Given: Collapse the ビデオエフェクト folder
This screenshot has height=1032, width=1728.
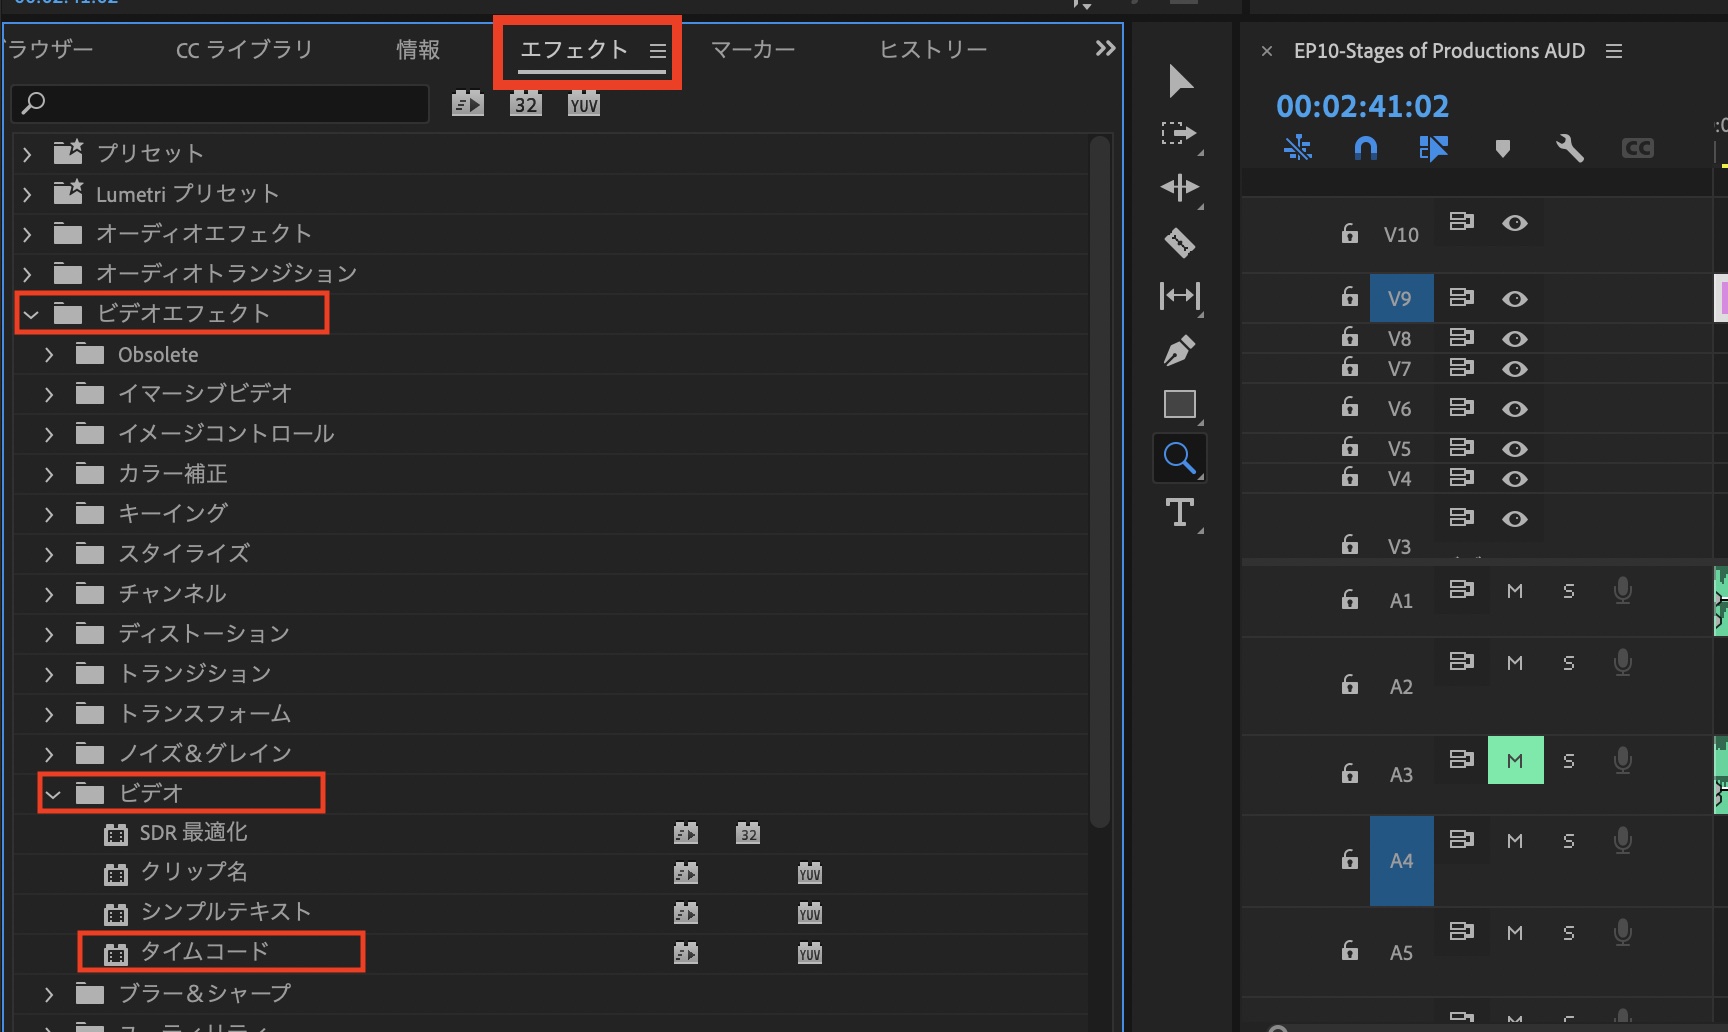Looking at the screenshot, I should [29, 313].
